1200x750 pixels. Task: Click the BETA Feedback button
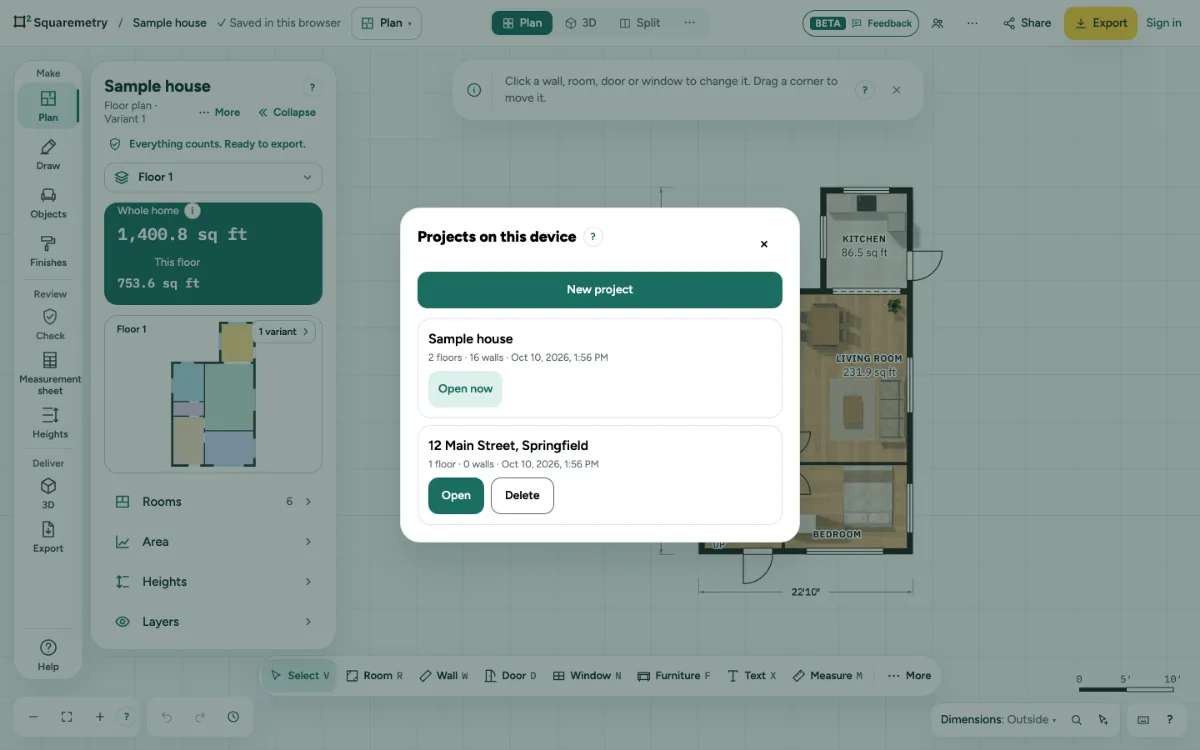(x=860, y=23)
